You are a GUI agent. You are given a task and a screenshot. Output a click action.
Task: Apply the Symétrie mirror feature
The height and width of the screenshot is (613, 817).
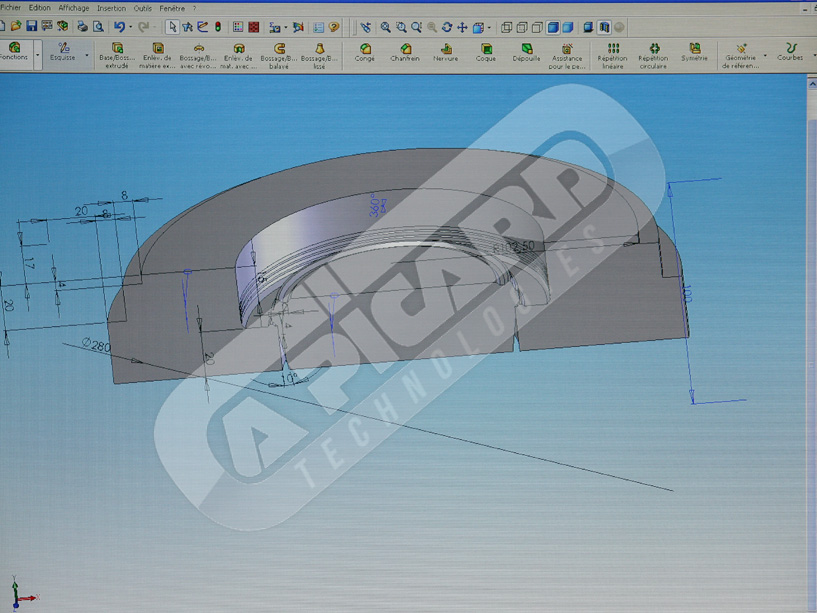pyautogui.click(x=695, y=53)
